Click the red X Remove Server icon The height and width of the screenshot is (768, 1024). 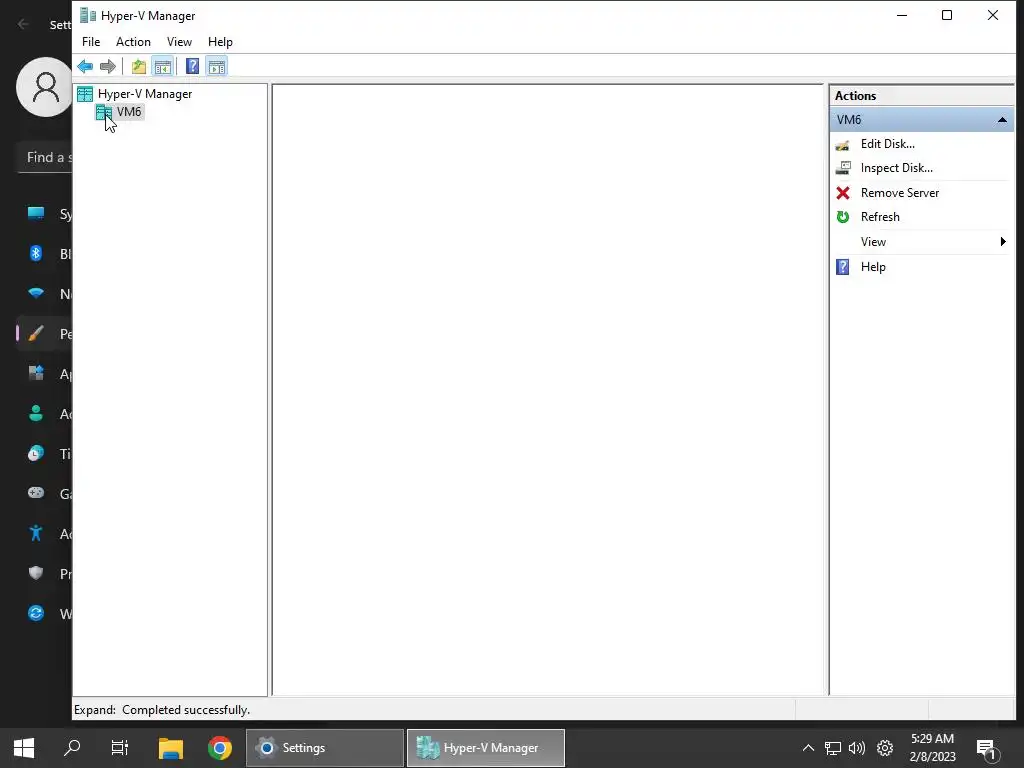(842, 193)
